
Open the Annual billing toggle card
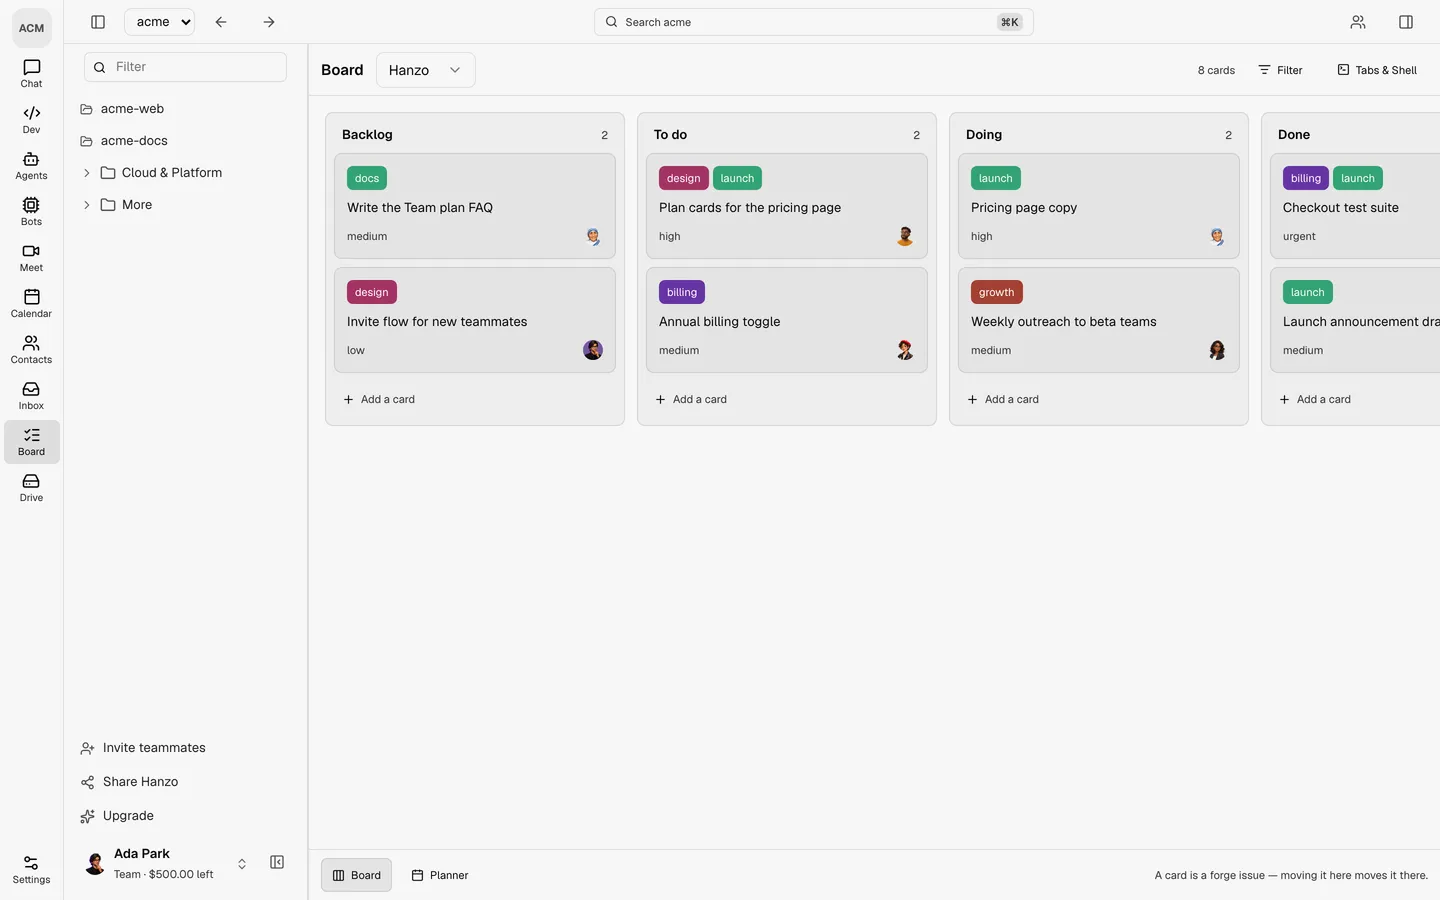(786, 320)
